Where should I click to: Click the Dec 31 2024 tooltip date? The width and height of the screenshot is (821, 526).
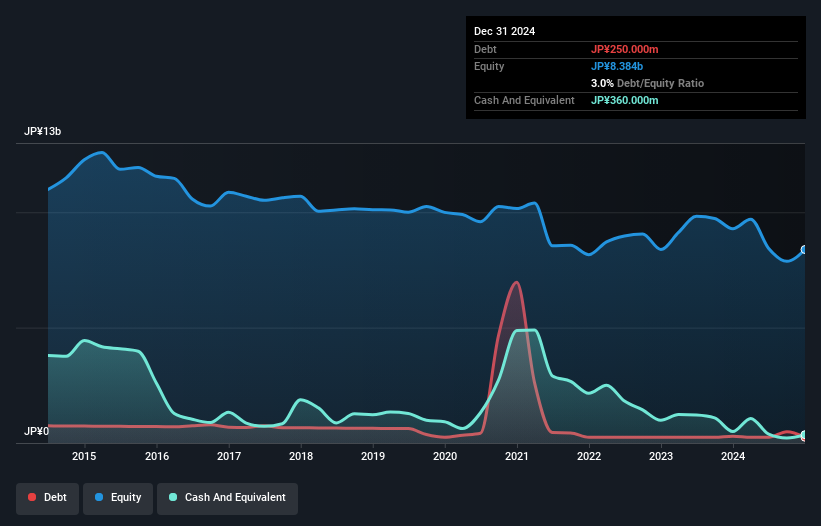click(x=504, y=31)
